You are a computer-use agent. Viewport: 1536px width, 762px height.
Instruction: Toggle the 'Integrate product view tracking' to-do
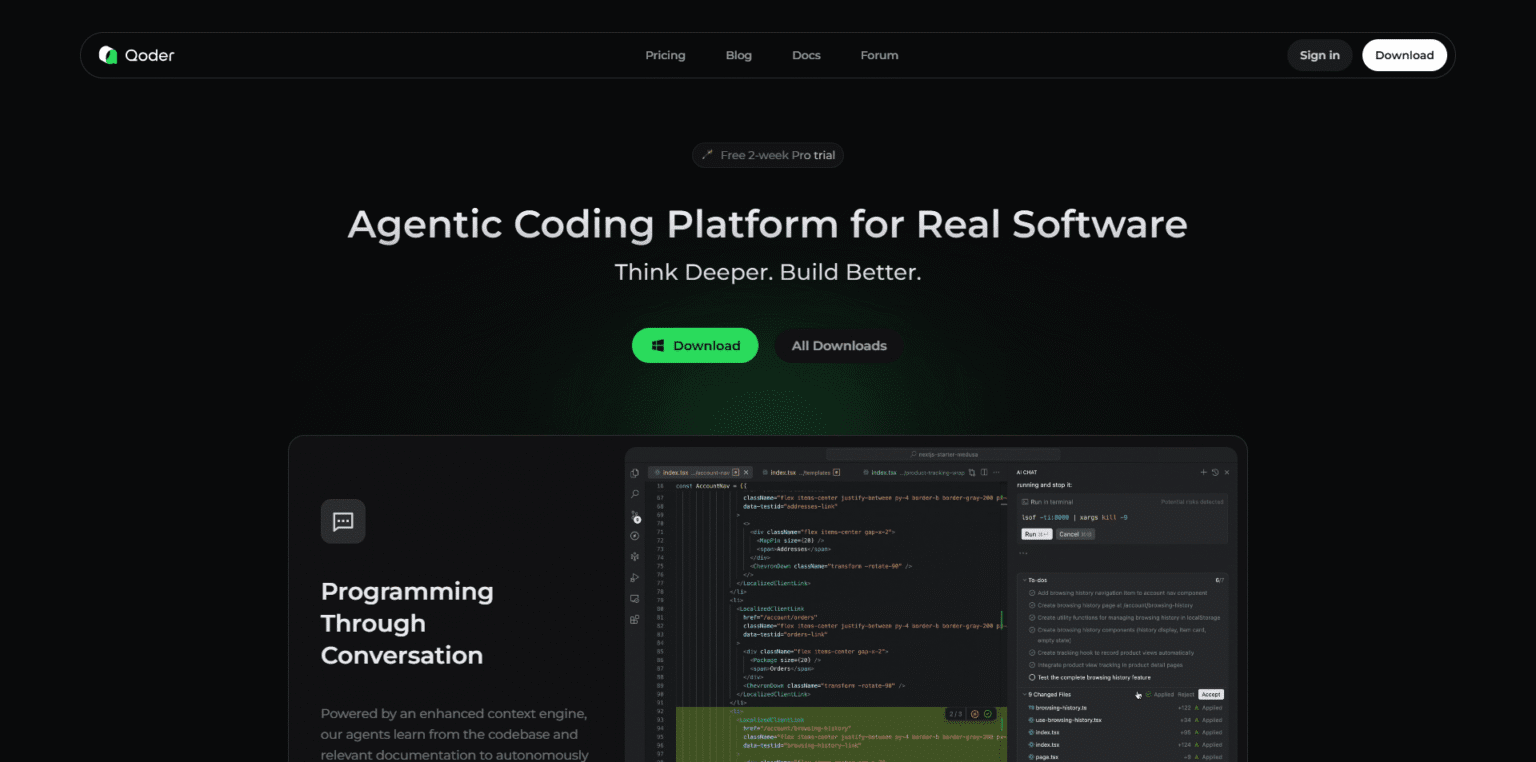[x=1032, y=664]
